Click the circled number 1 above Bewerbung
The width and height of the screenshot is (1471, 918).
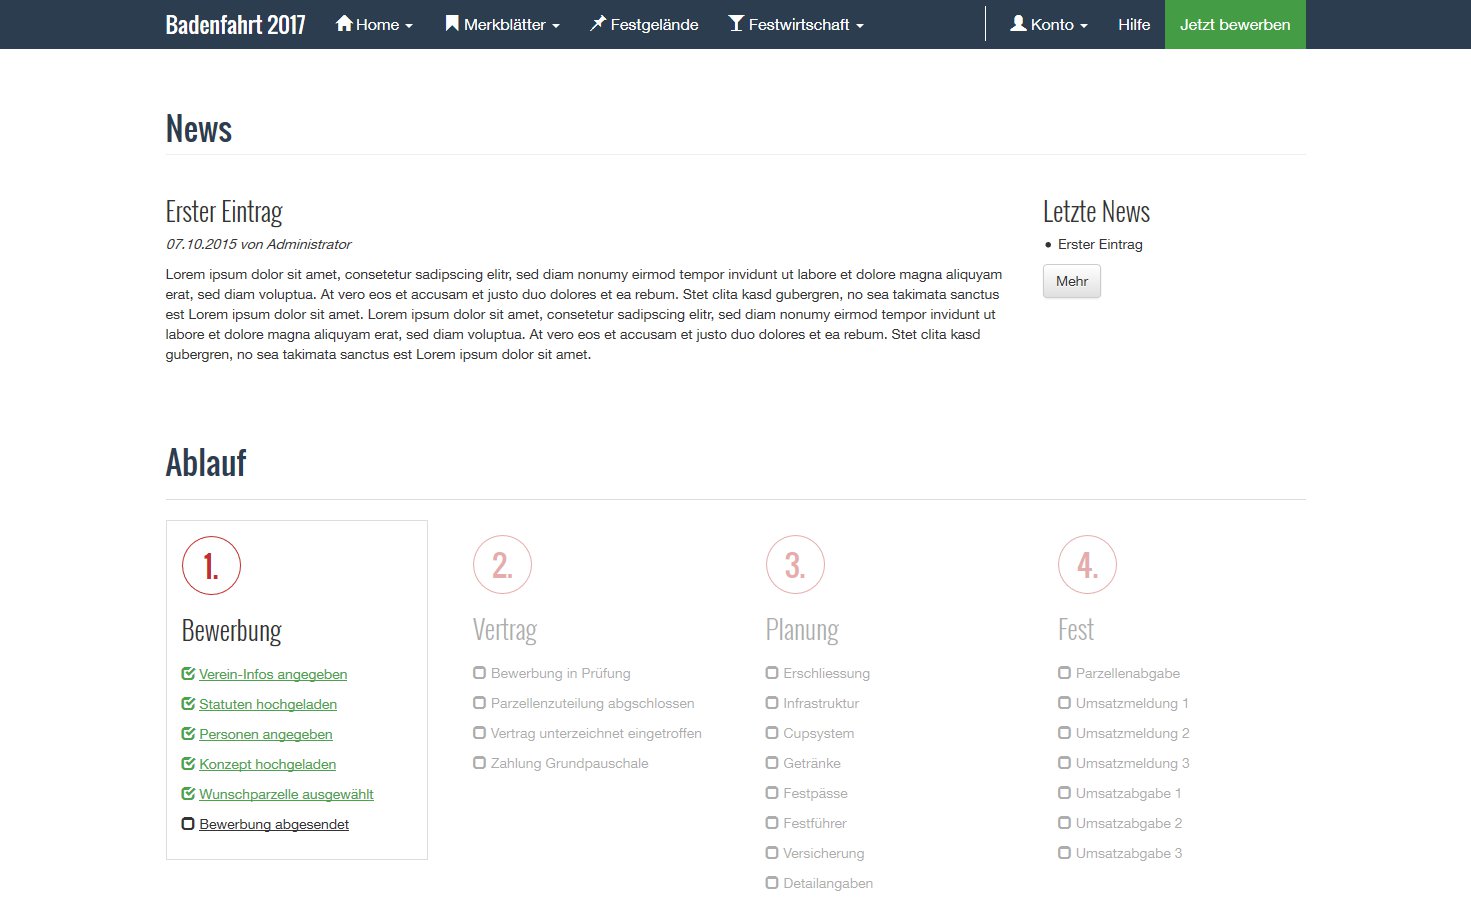pos(210,564)
